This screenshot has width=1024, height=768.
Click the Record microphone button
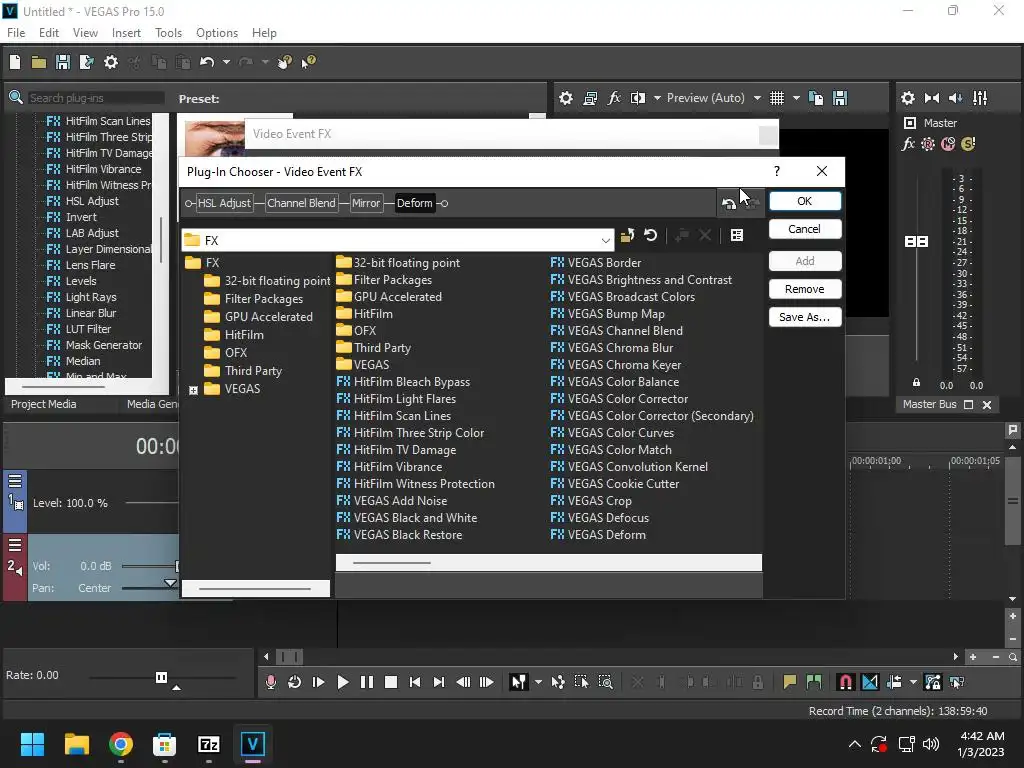270,682
